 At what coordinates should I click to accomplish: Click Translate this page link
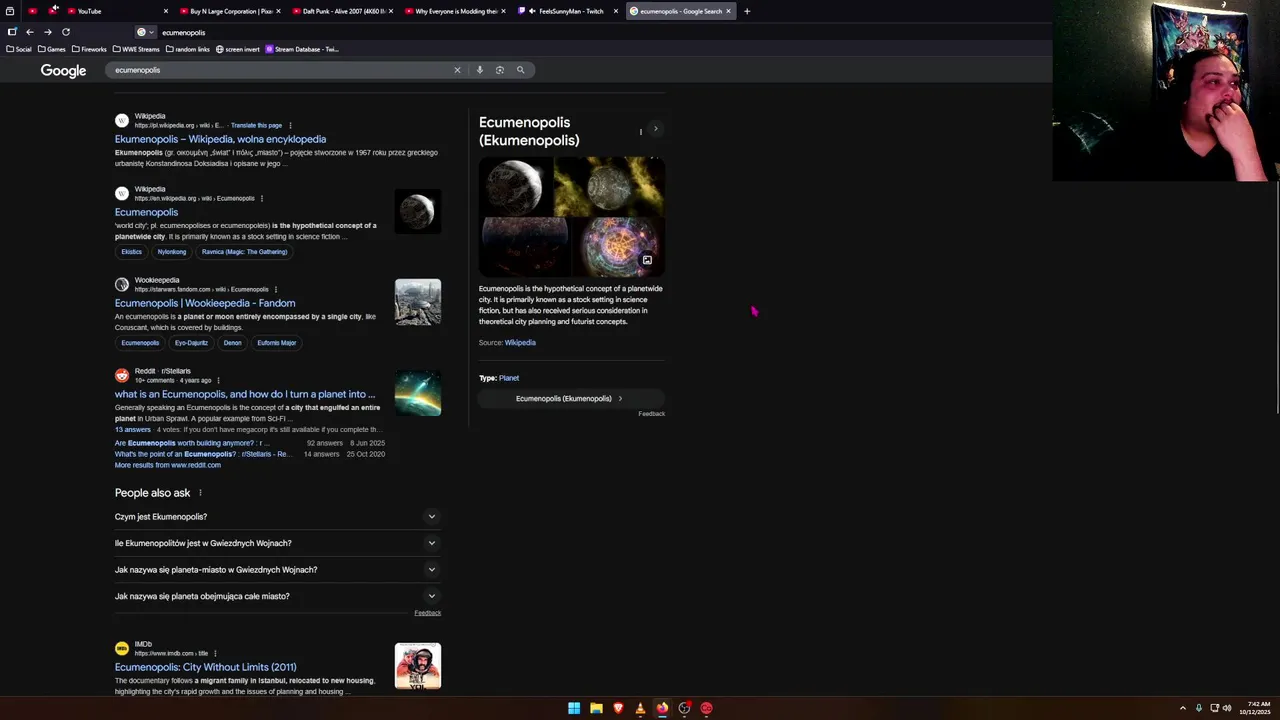point(256,126)
